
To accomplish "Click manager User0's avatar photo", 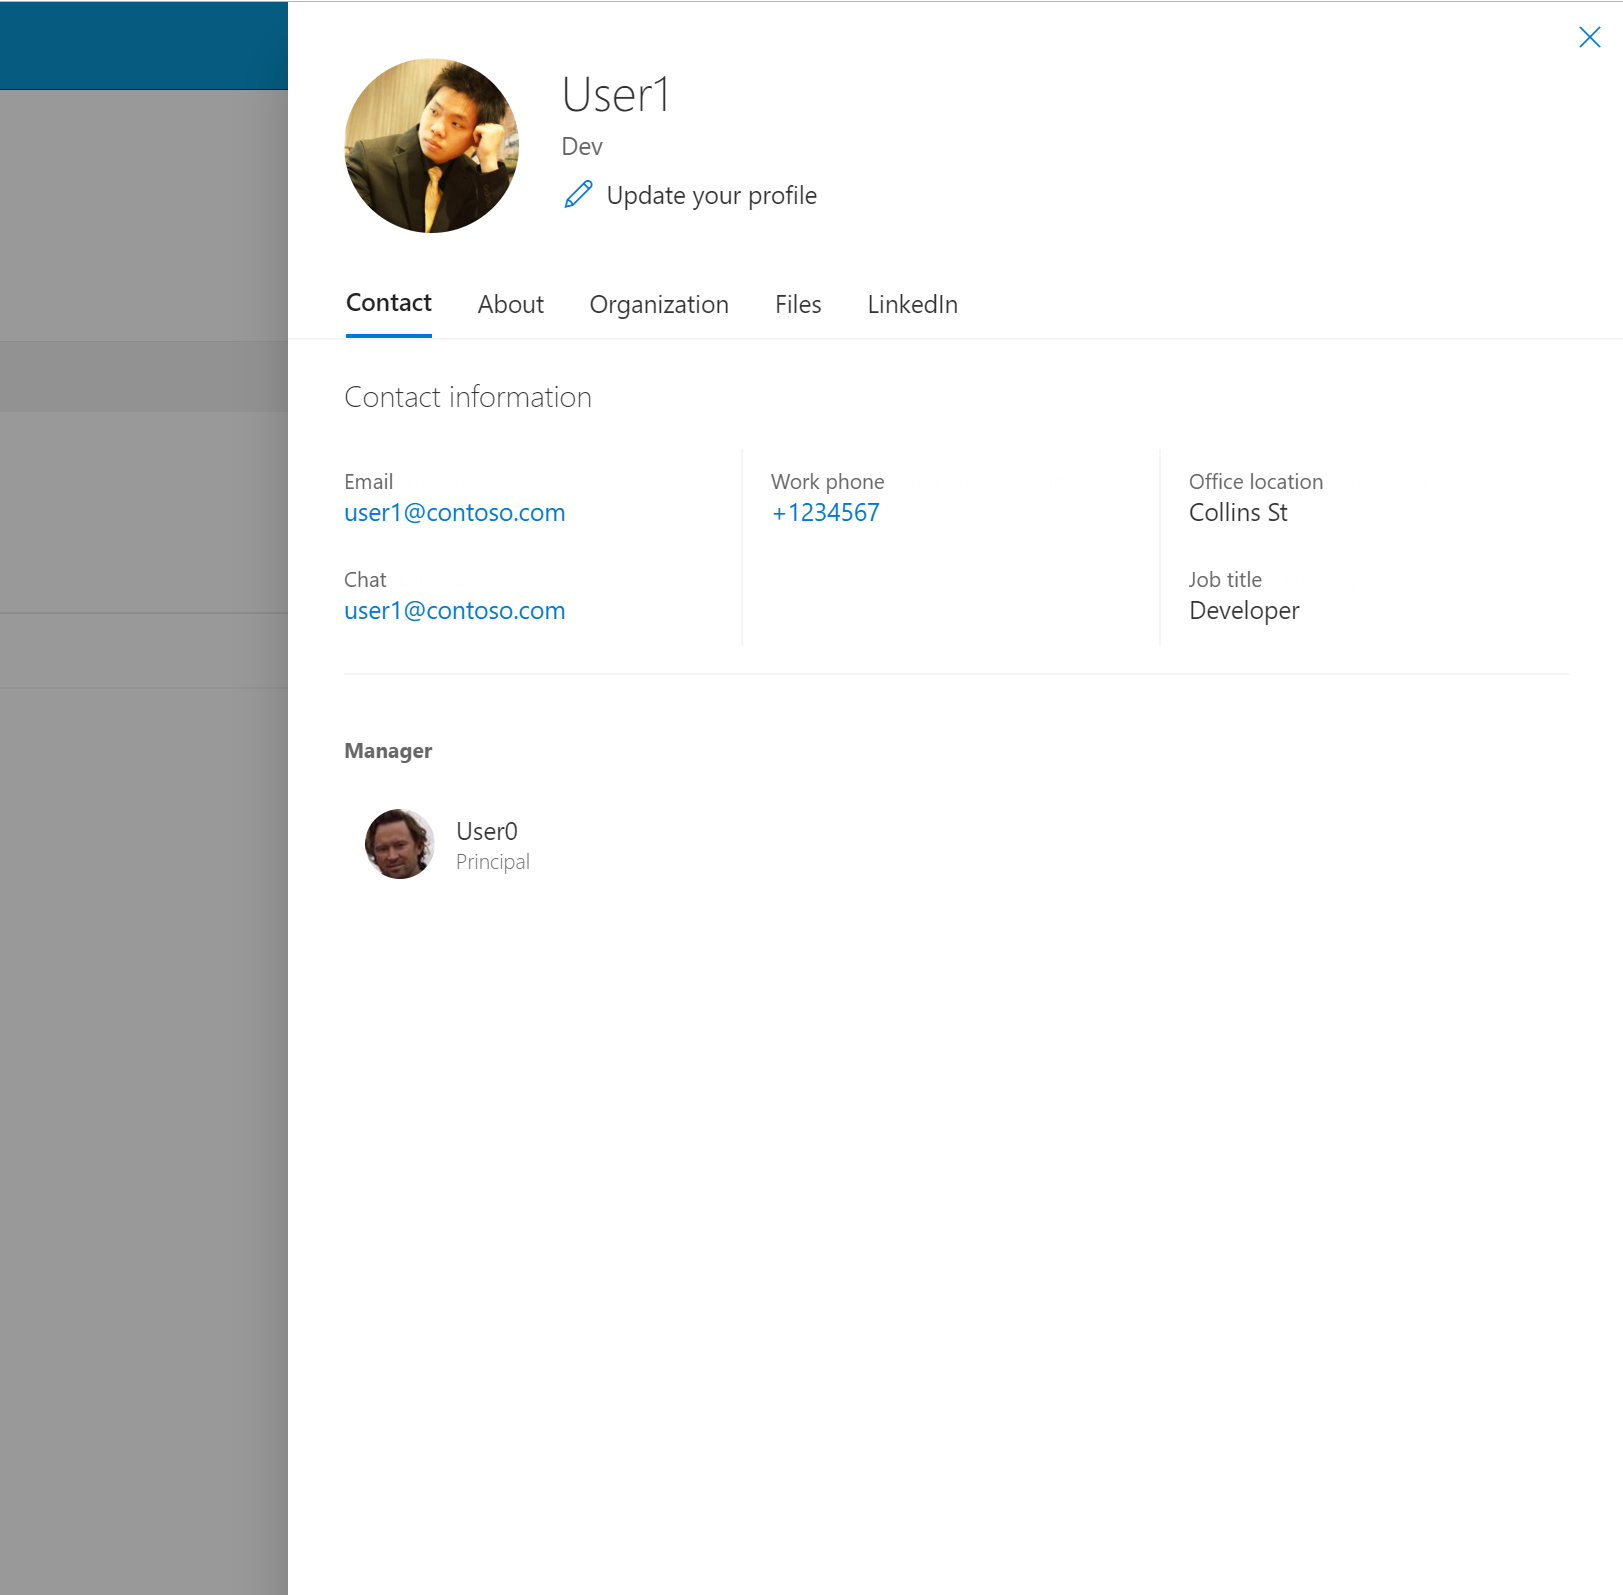I will click(x=400, y=844).
